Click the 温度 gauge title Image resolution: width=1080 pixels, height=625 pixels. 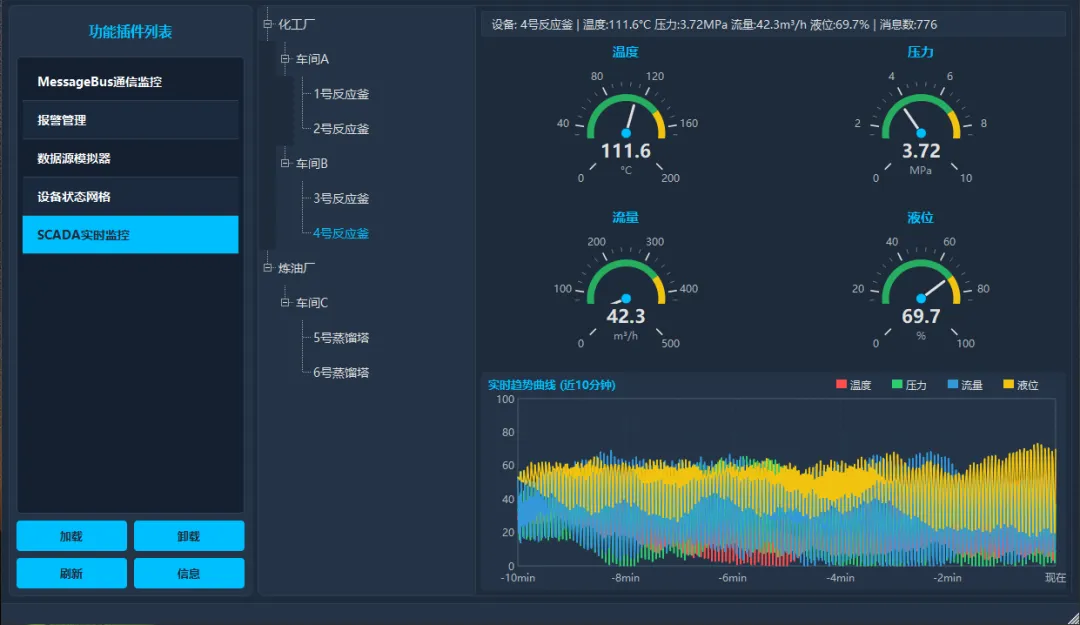(625, 52)
